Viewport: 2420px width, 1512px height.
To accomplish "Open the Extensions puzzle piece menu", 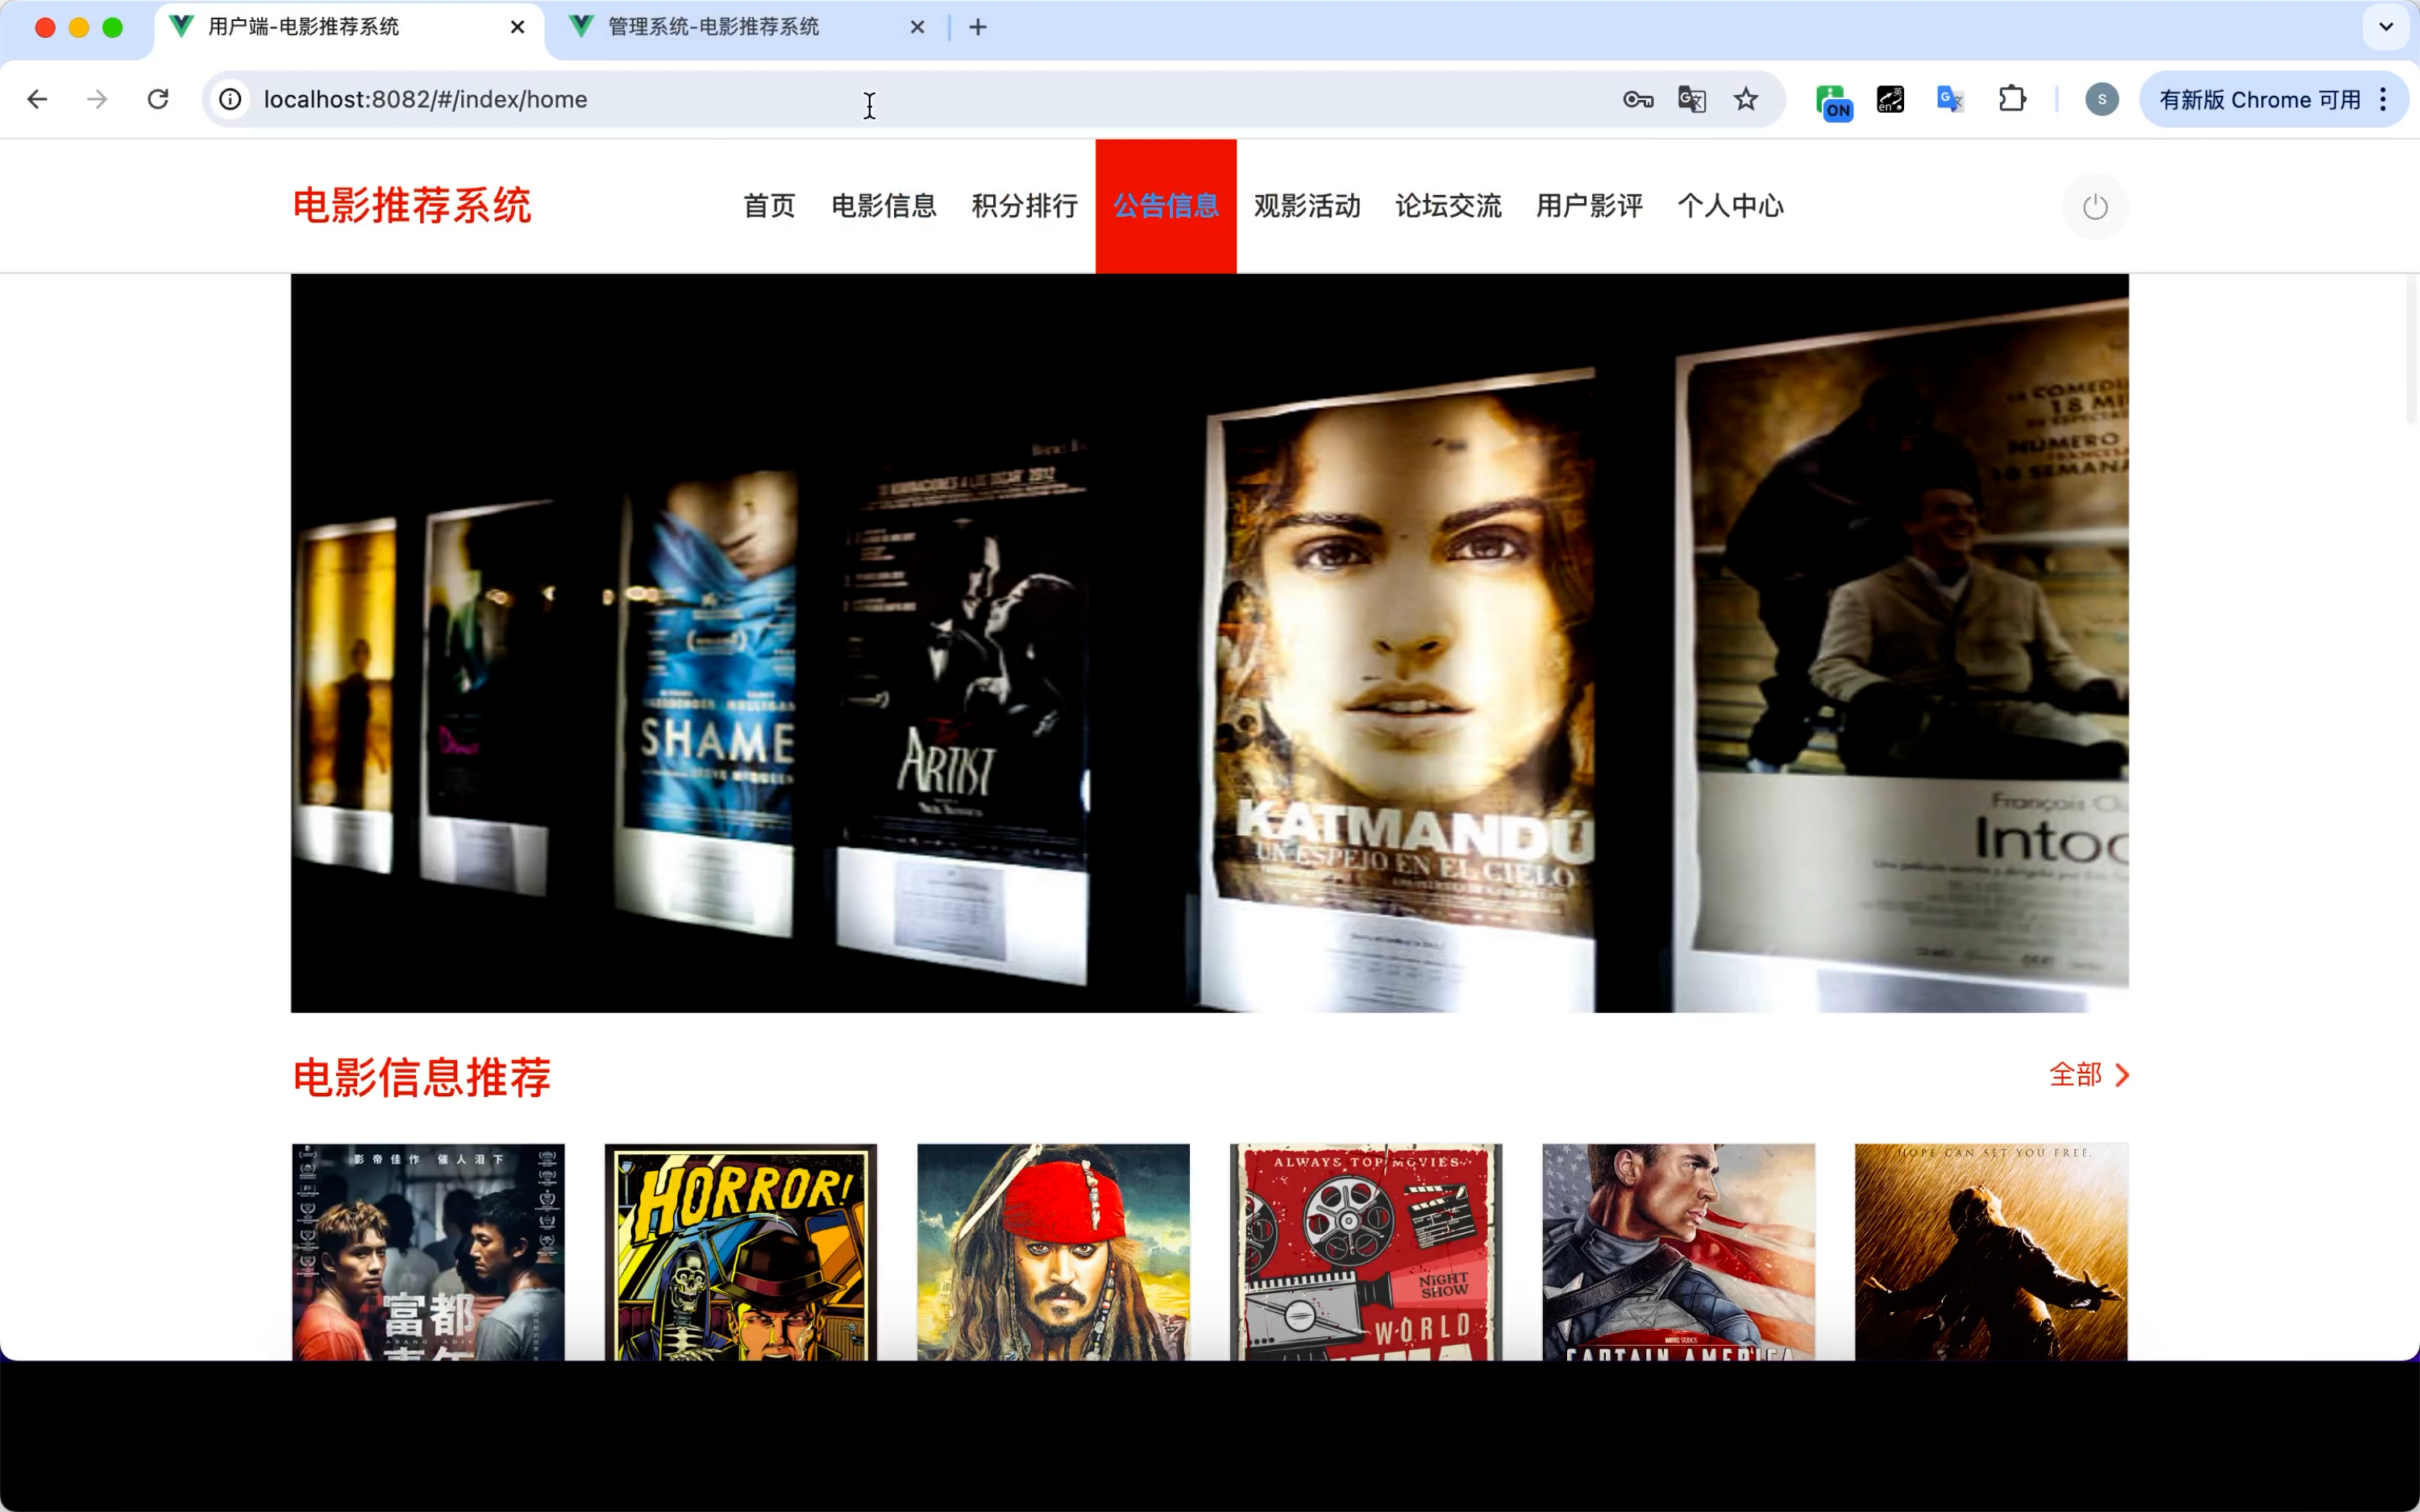I will click(x=2012, y=99).
